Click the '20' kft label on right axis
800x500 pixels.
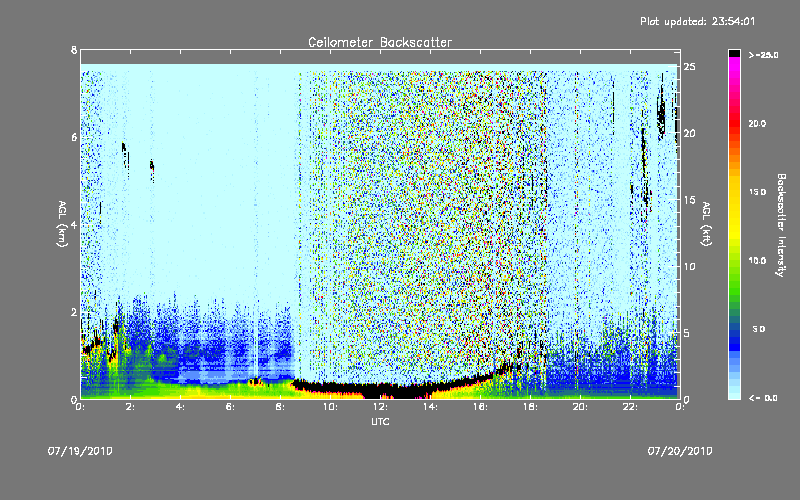[689, 133]
